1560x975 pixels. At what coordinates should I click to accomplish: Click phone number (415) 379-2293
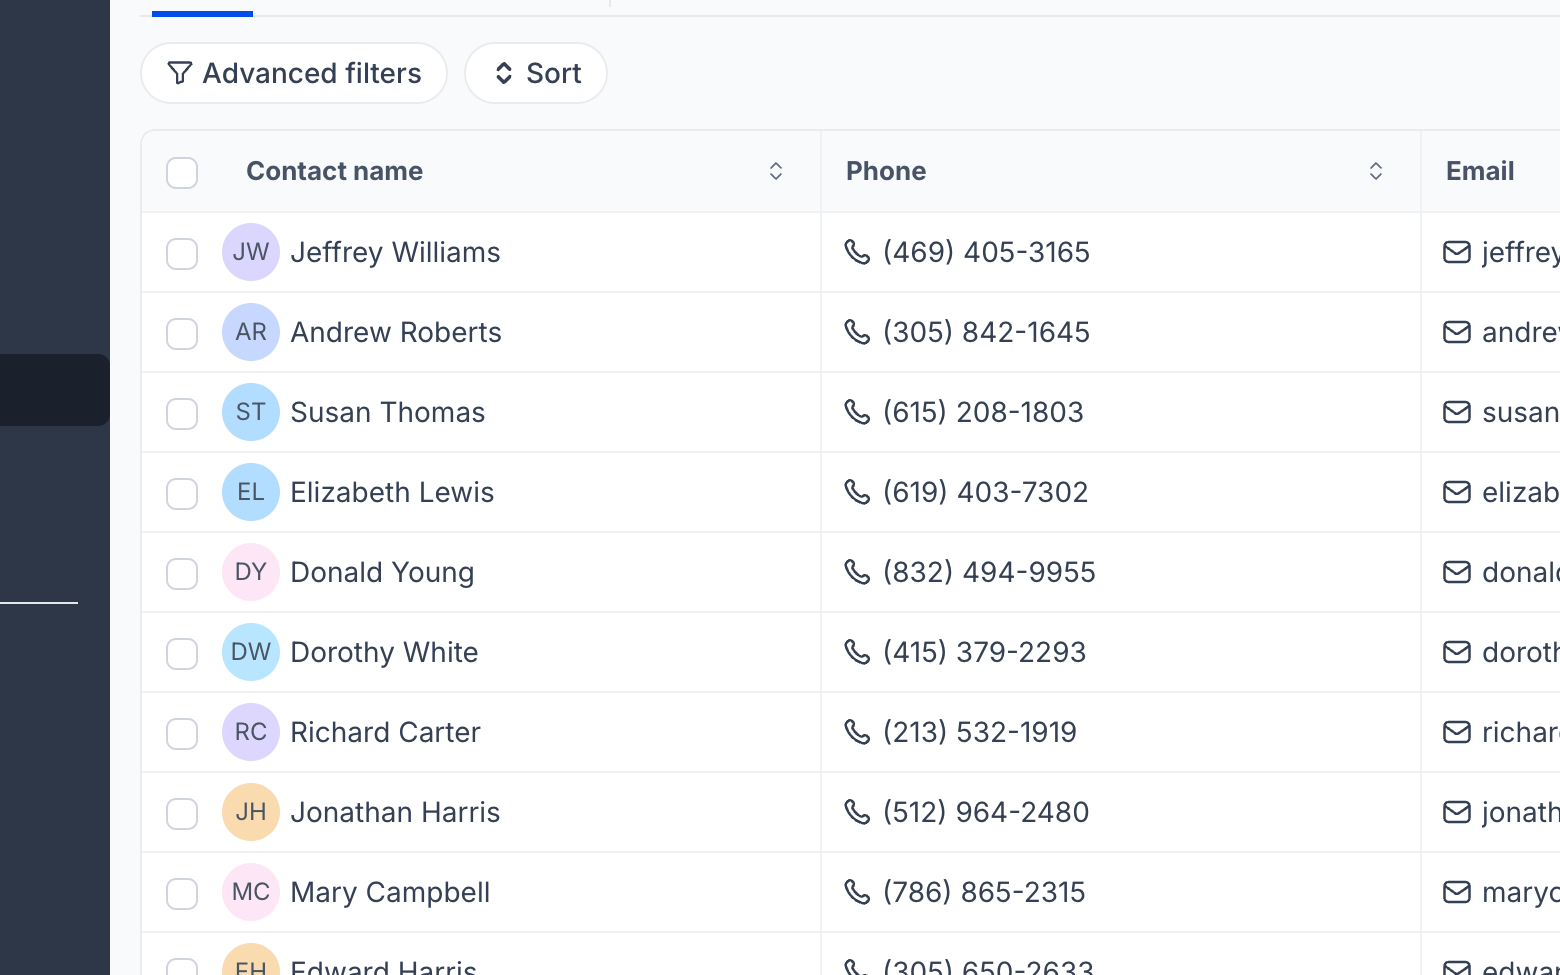(984, 652)
